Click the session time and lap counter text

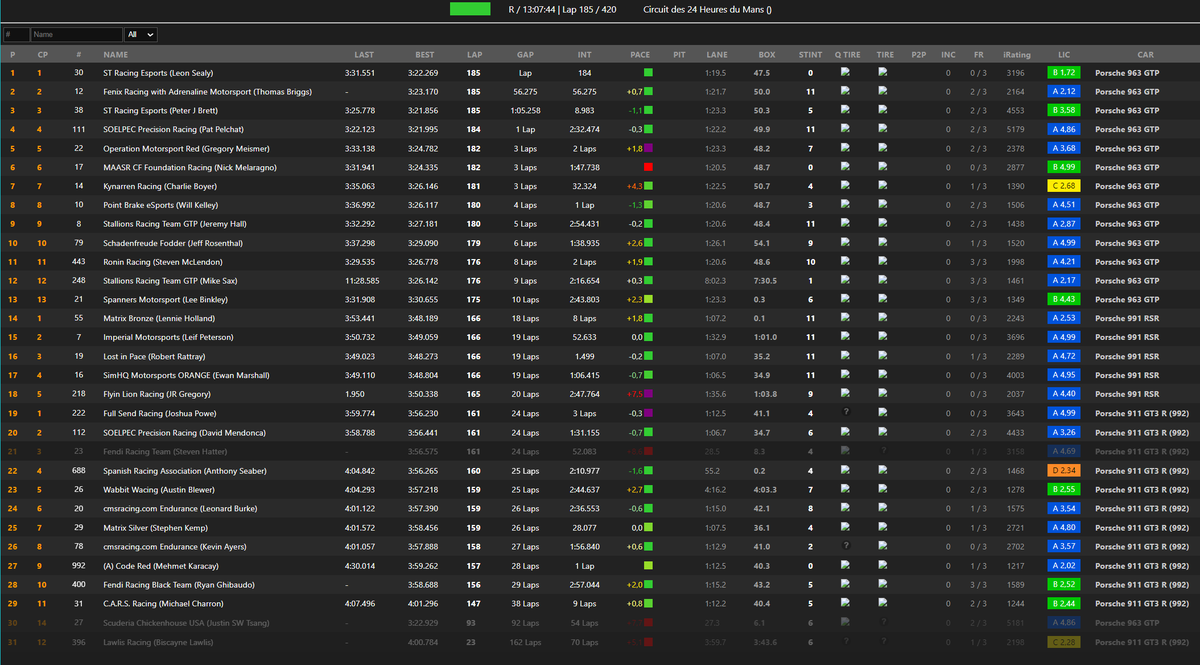point(562,10)
